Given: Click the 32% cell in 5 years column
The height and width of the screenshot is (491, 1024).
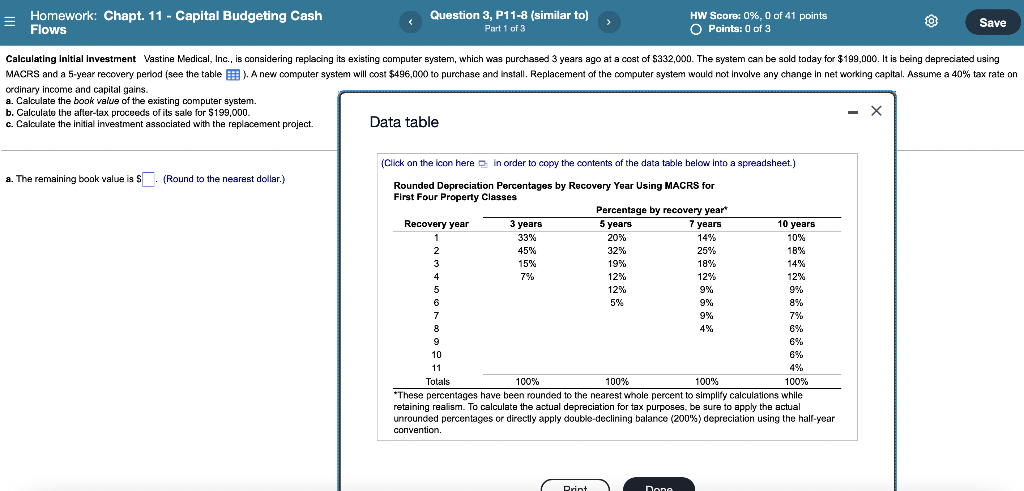Looking at the screenshot, I should pos(617,251).
